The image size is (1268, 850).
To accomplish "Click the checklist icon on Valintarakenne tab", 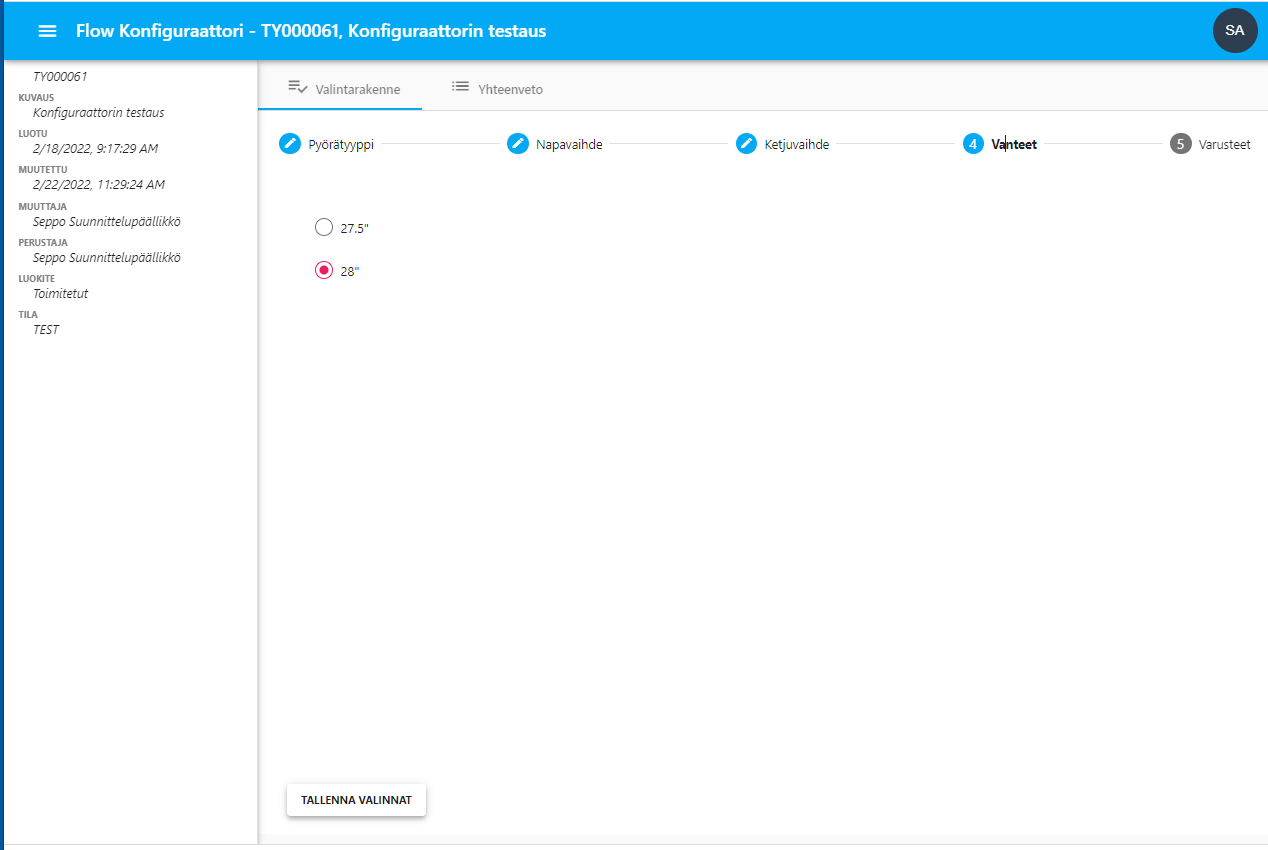I will [x=298, y=87].
